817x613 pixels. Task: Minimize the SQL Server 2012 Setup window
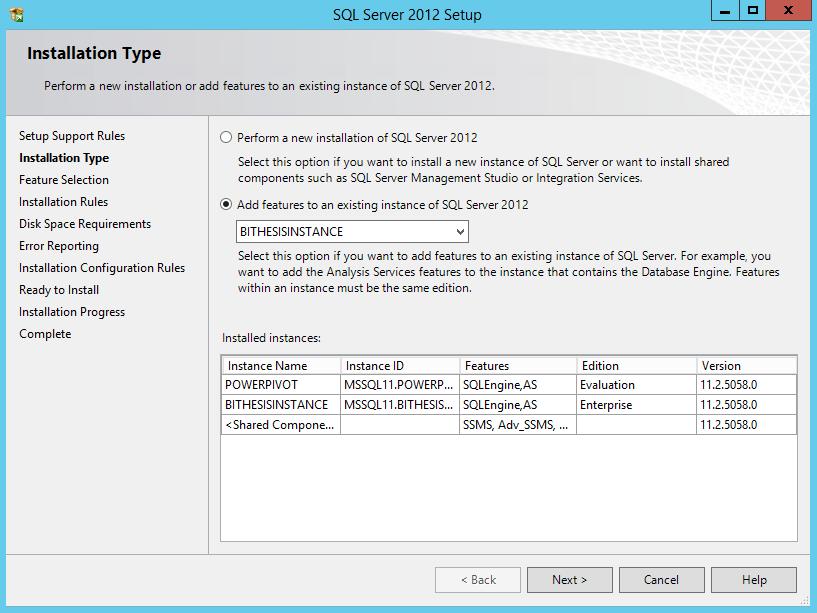click(725, 11)
